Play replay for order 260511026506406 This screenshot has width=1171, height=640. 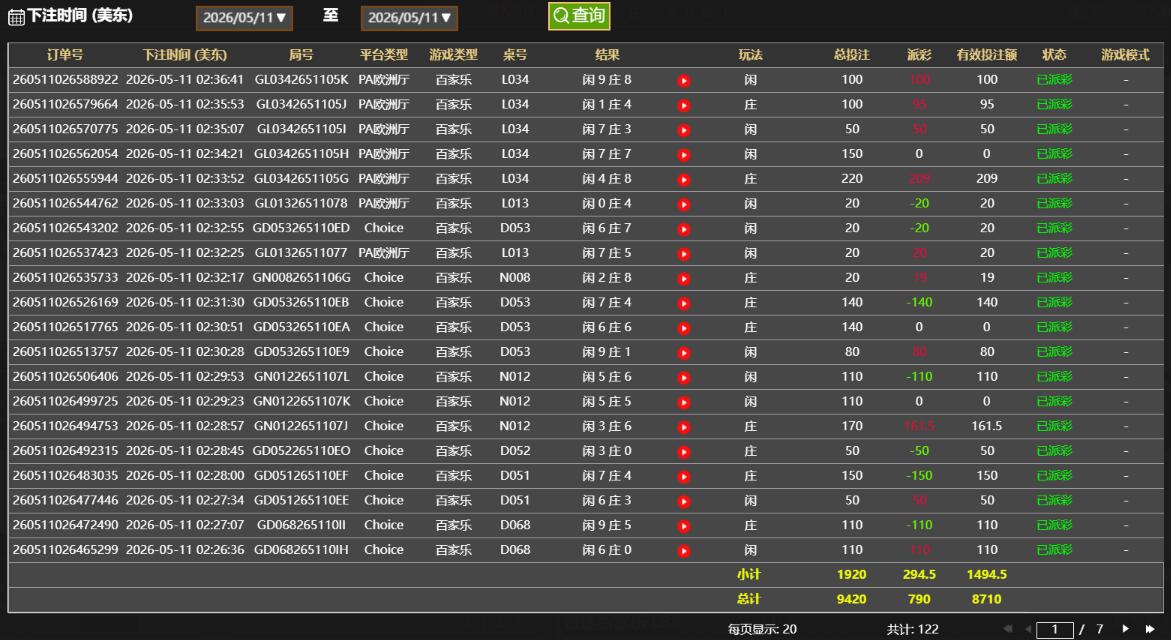(x=683, y=377)
